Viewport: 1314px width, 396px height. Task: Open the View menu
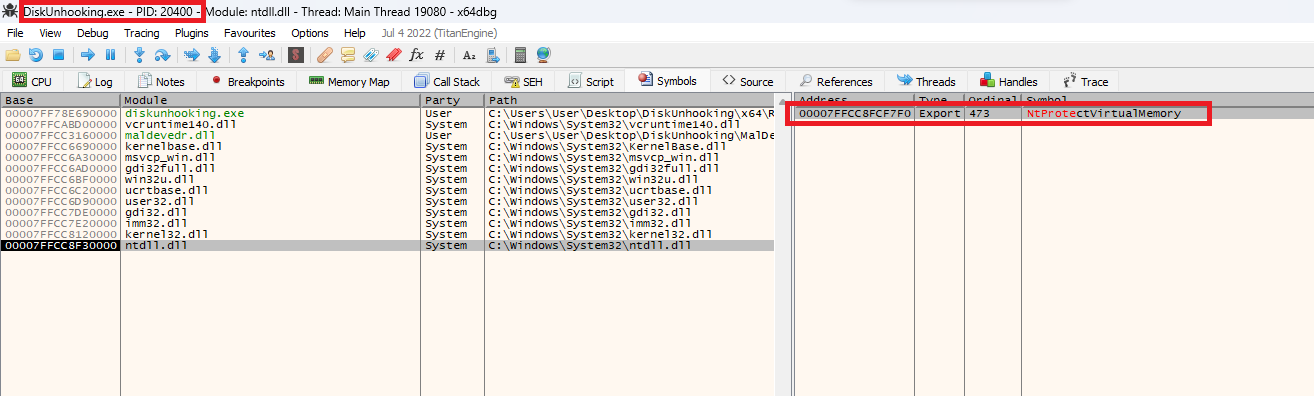(50, 33)
